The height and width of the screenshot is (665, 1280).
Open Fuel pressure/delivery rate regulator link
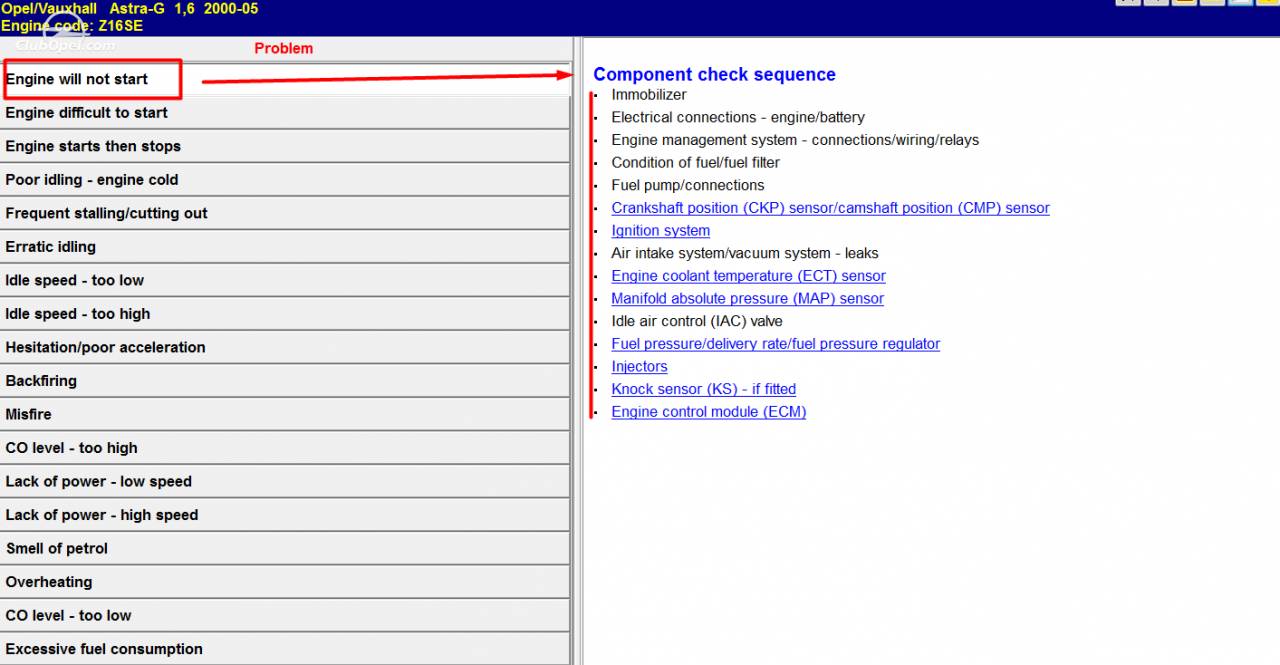[x=775, y=344]
